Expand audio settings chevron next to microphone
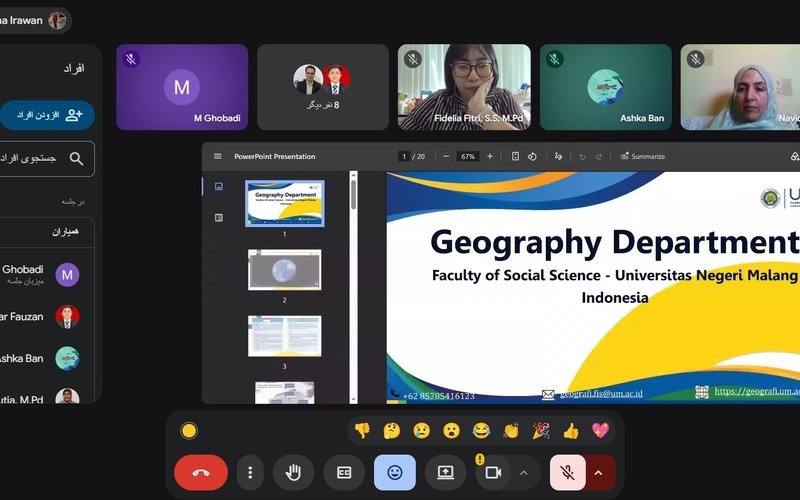The width and height of the screenshot is (800, 500). pyautogui.click(x=599, y=472)
